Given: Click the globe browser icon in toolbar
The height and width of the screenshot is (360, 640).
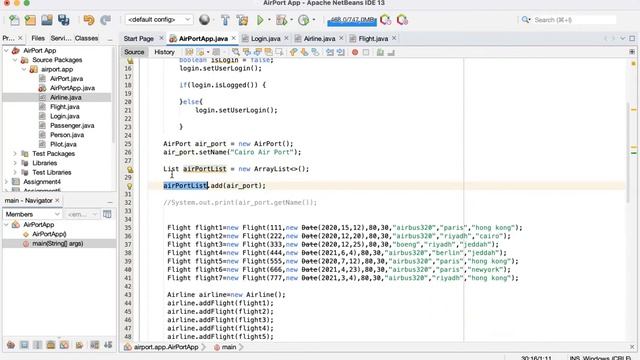Looking at the screenshot, I should [x=204, y=20].
